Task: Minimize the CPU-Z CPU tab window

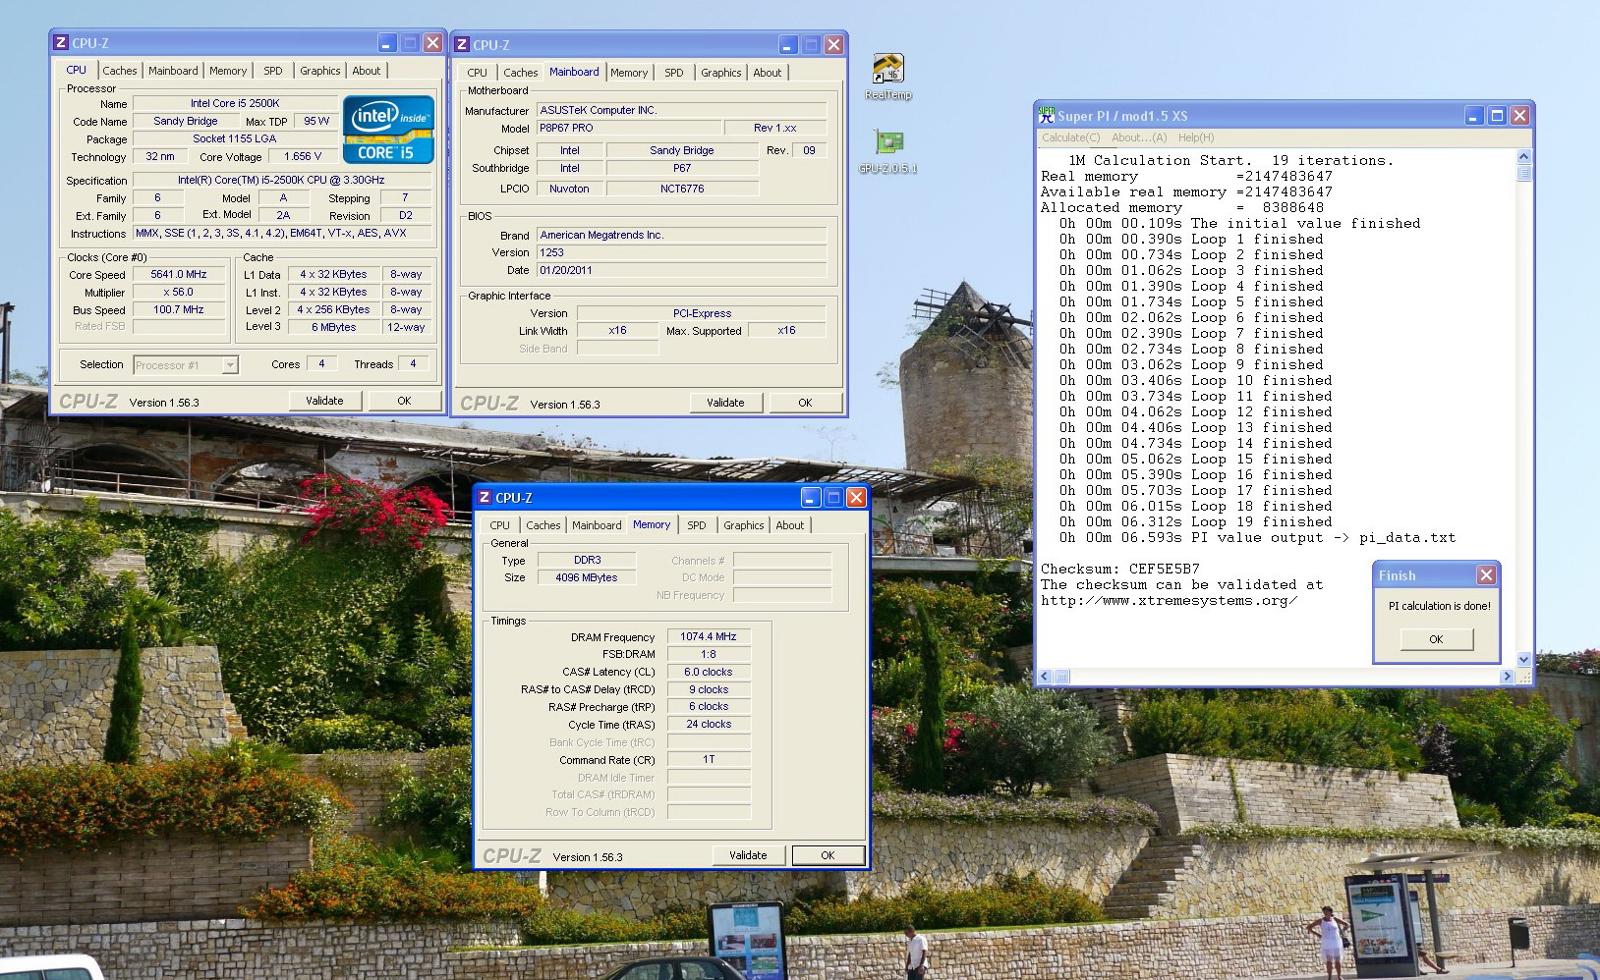Action: (387, 43)
